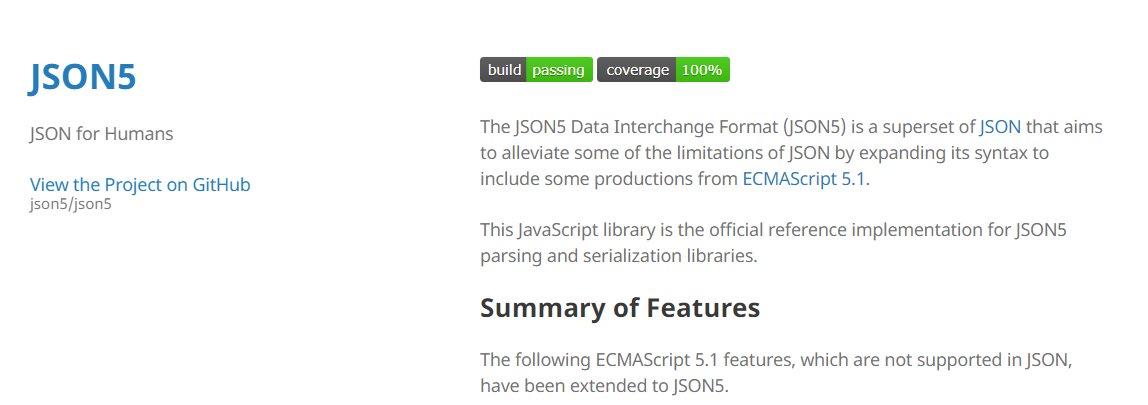Click the green "passing" status badge
The height and width of the screenshot is (405, 1148).
click(x=558, y=70)
